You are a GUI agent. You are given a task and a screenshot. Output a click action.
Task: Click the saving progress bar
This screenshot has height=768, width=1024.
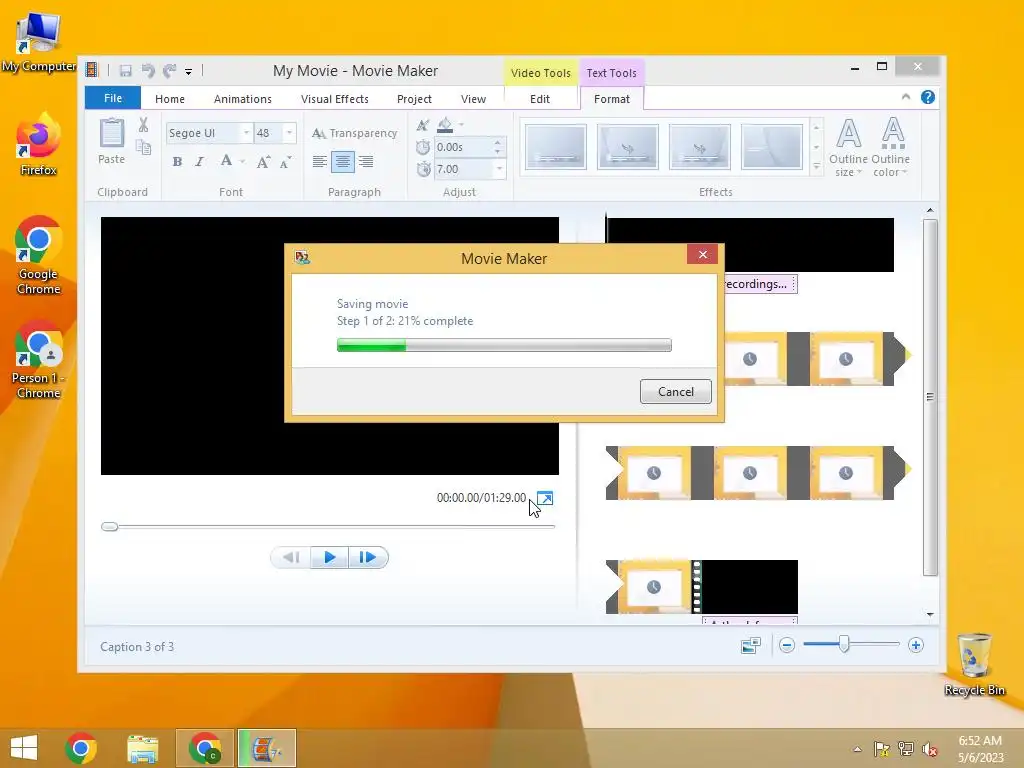pyautogui.click(x=504, y=345)
